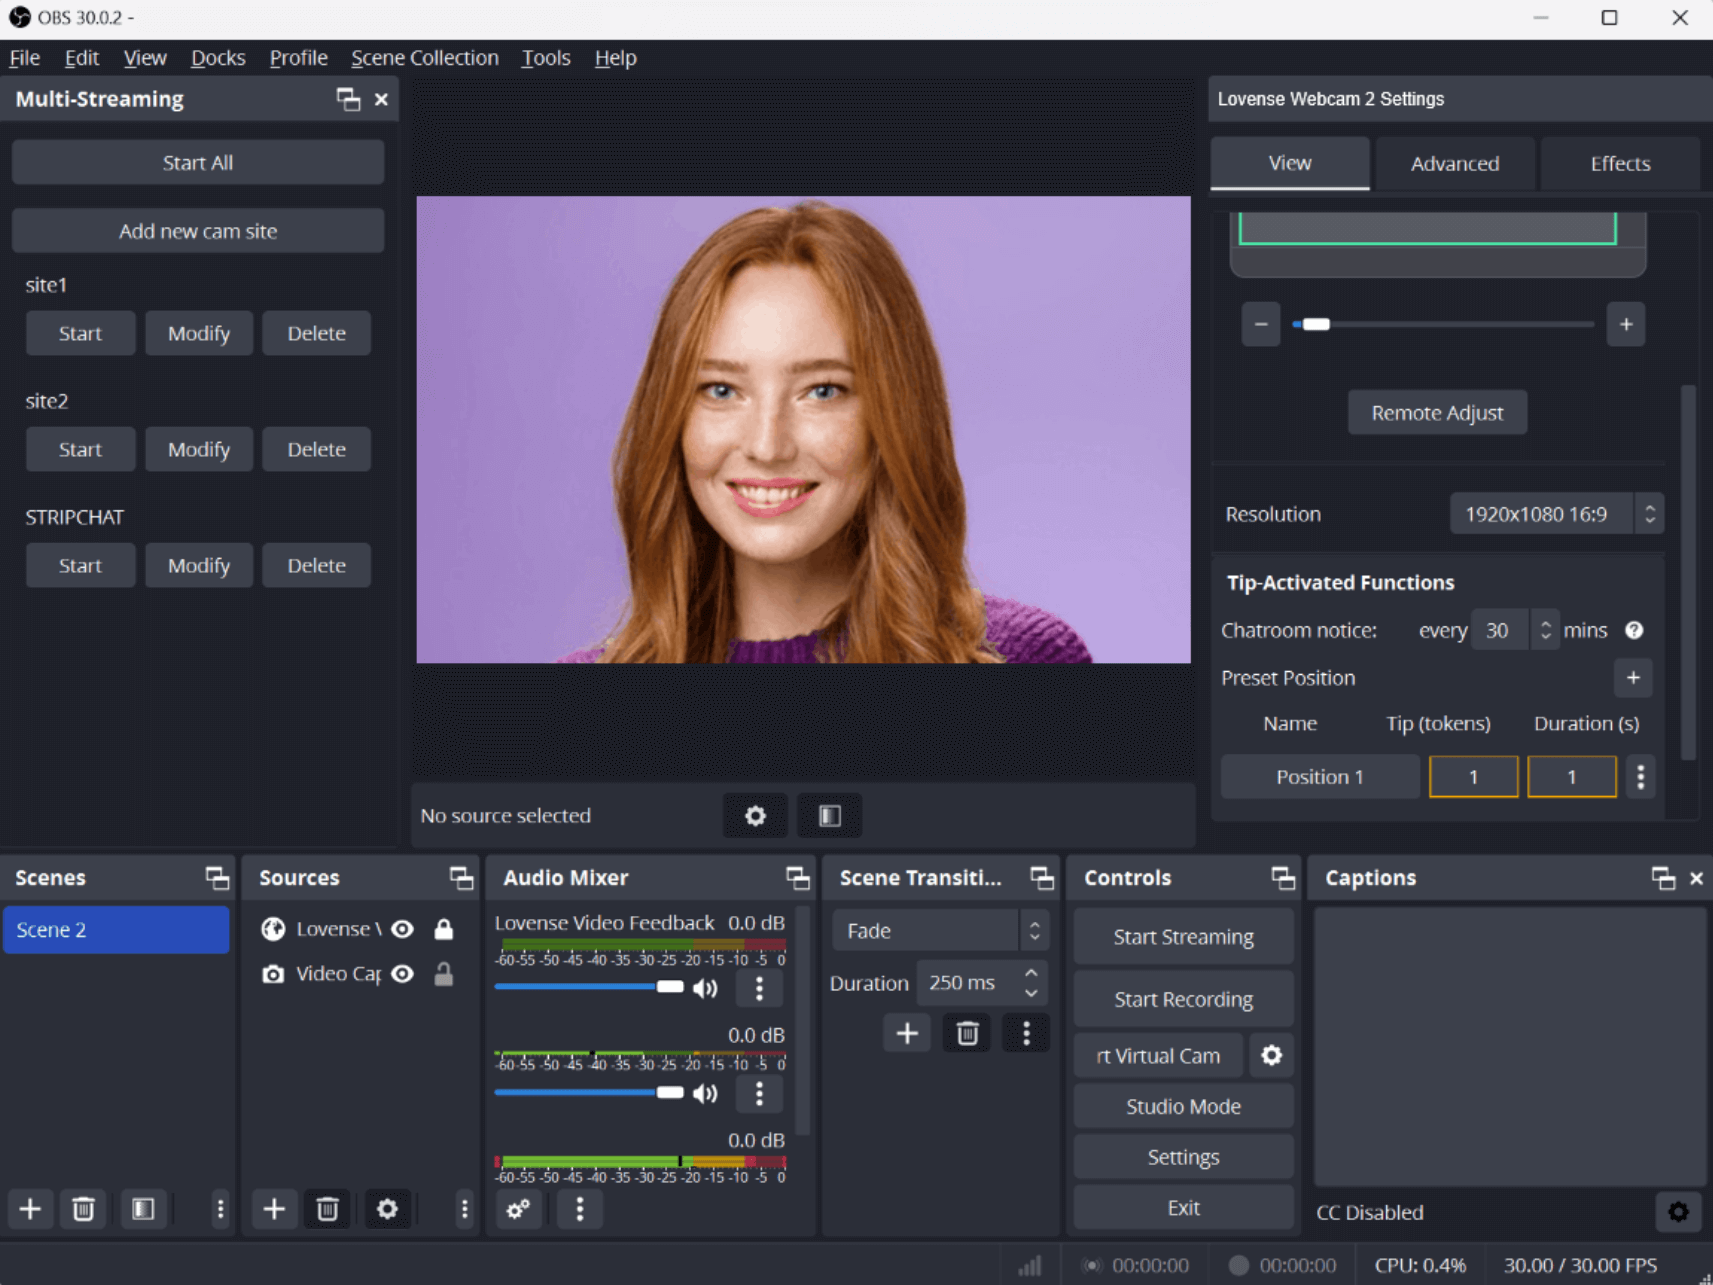
Task: Open Position 1 three-dot options menu
Action: click(x=1640, y=777)
